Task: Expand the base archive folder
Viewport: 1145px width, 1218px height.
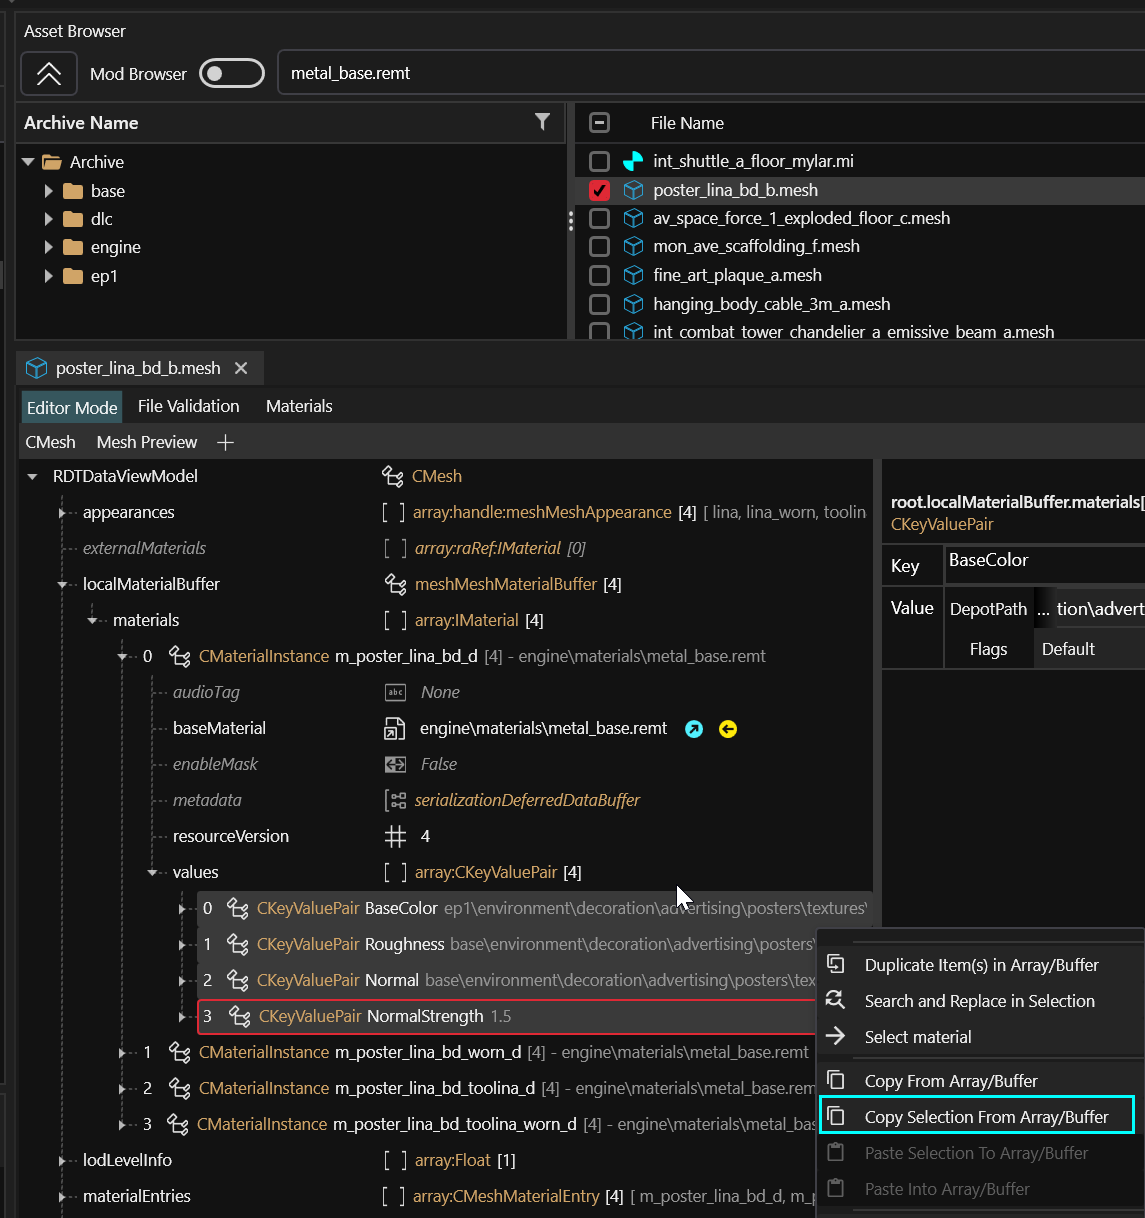Action: click(x=48, y=191)
